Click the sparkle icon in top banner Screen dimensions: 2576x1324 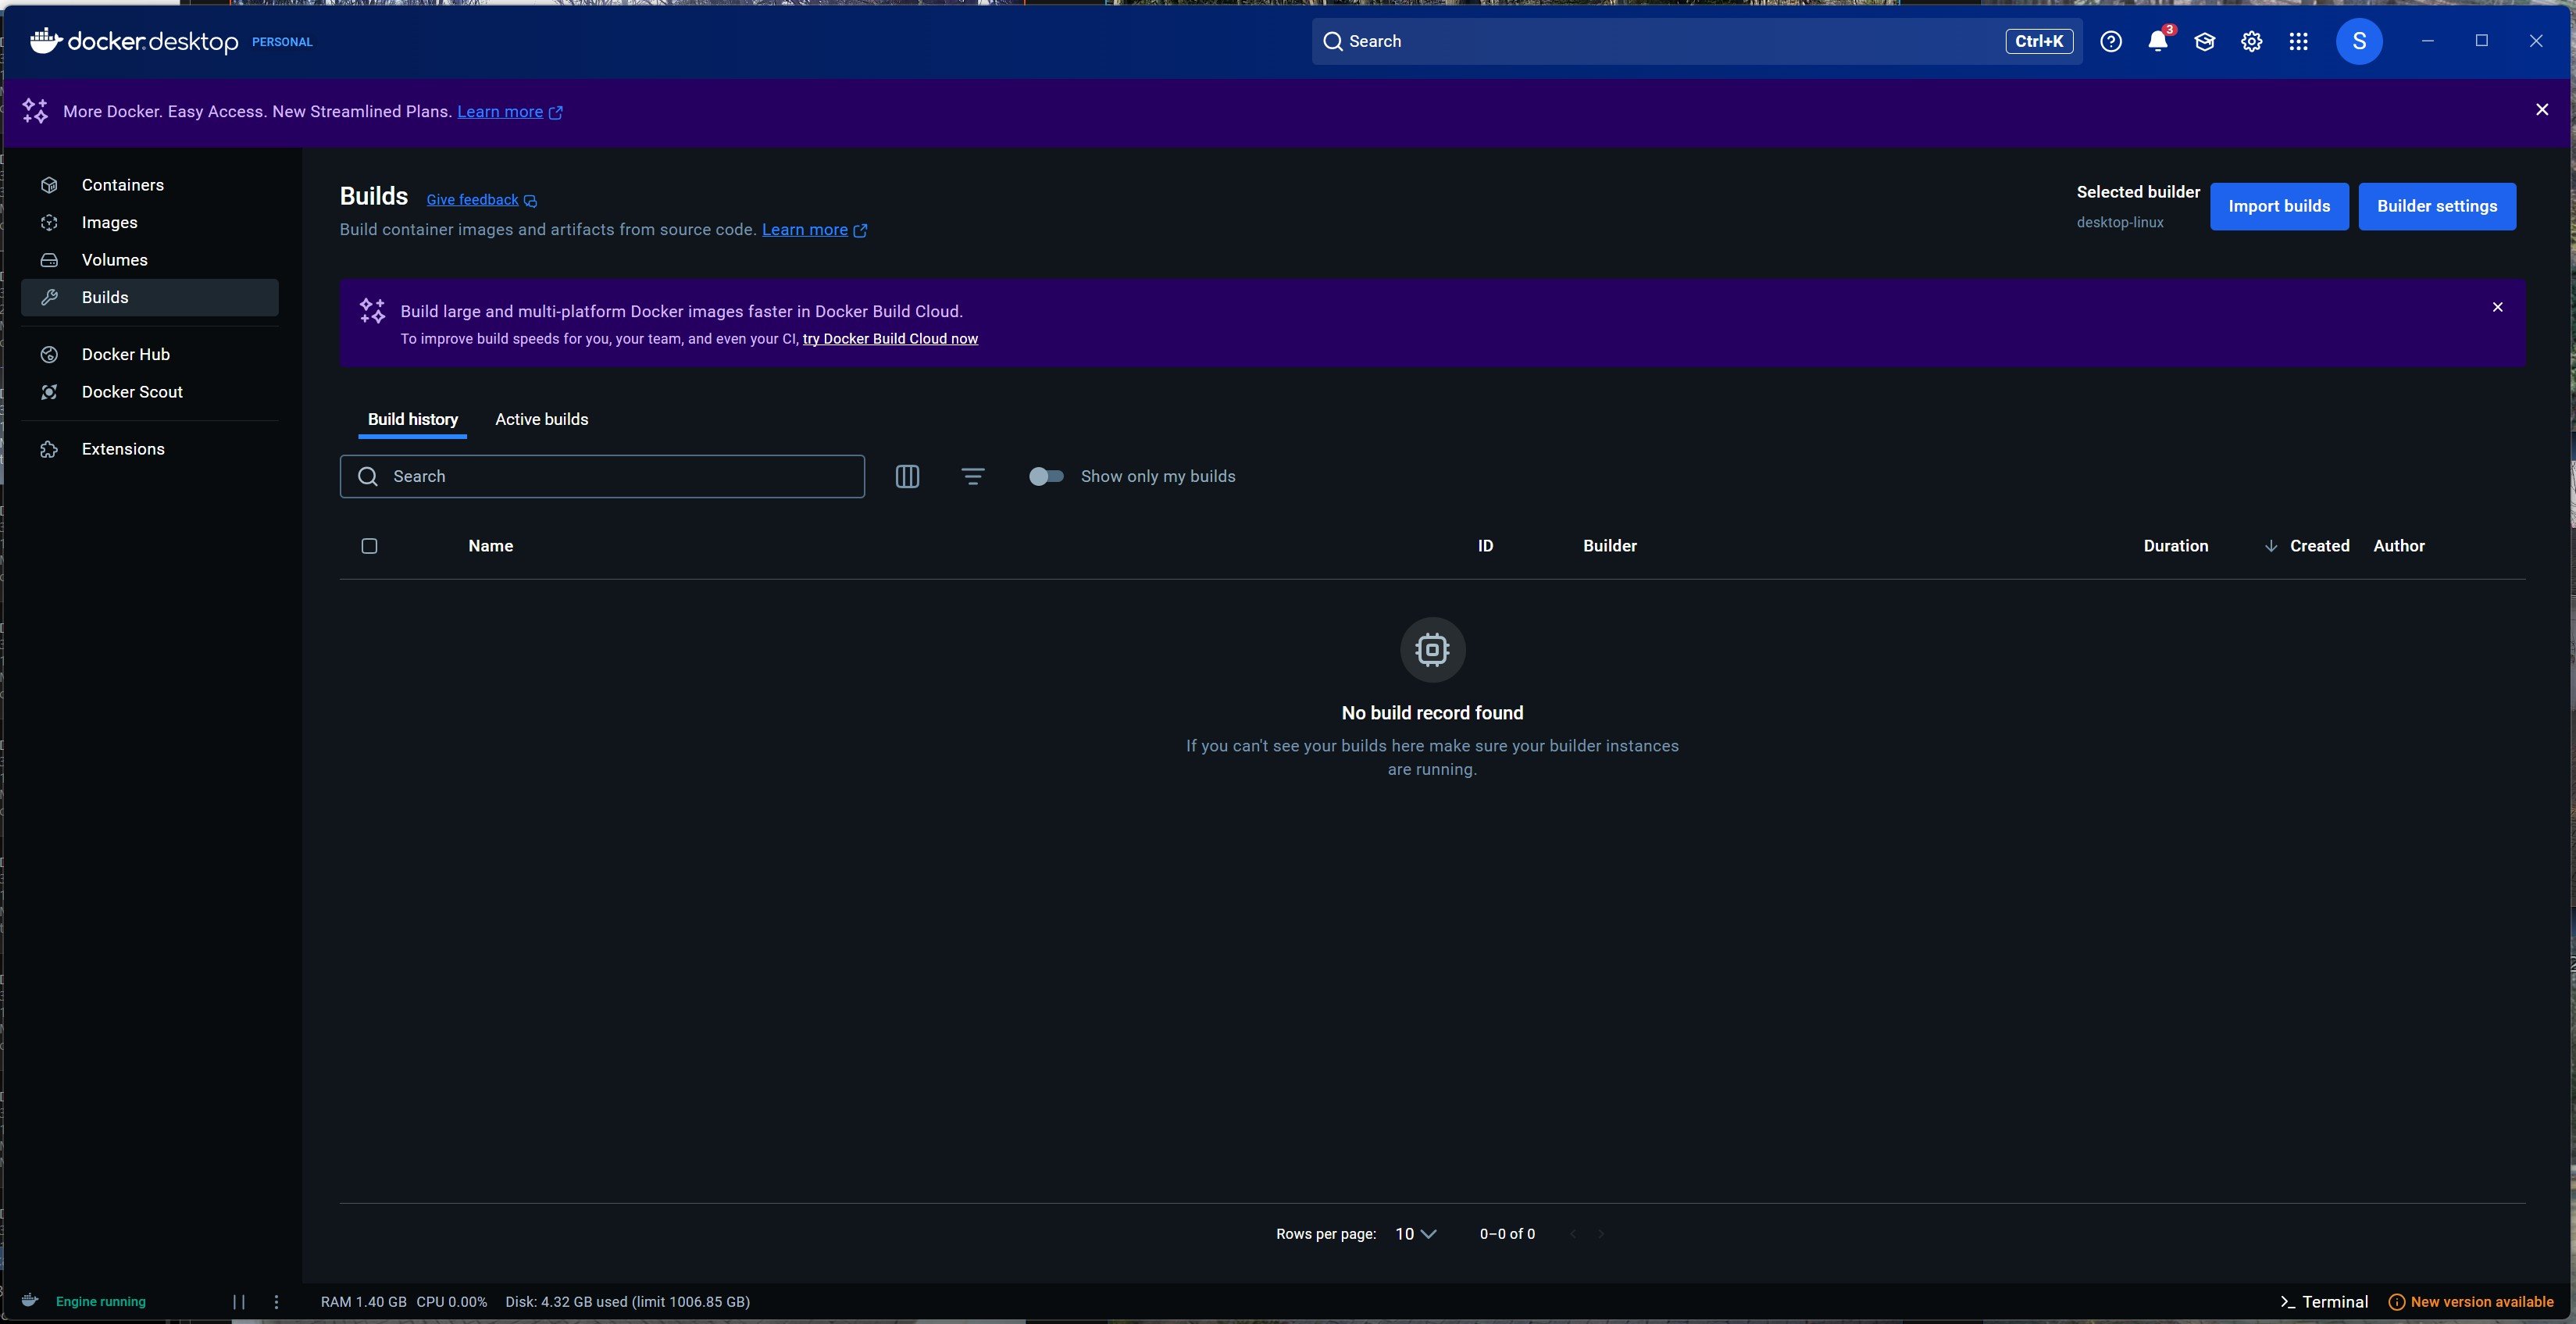35,111
